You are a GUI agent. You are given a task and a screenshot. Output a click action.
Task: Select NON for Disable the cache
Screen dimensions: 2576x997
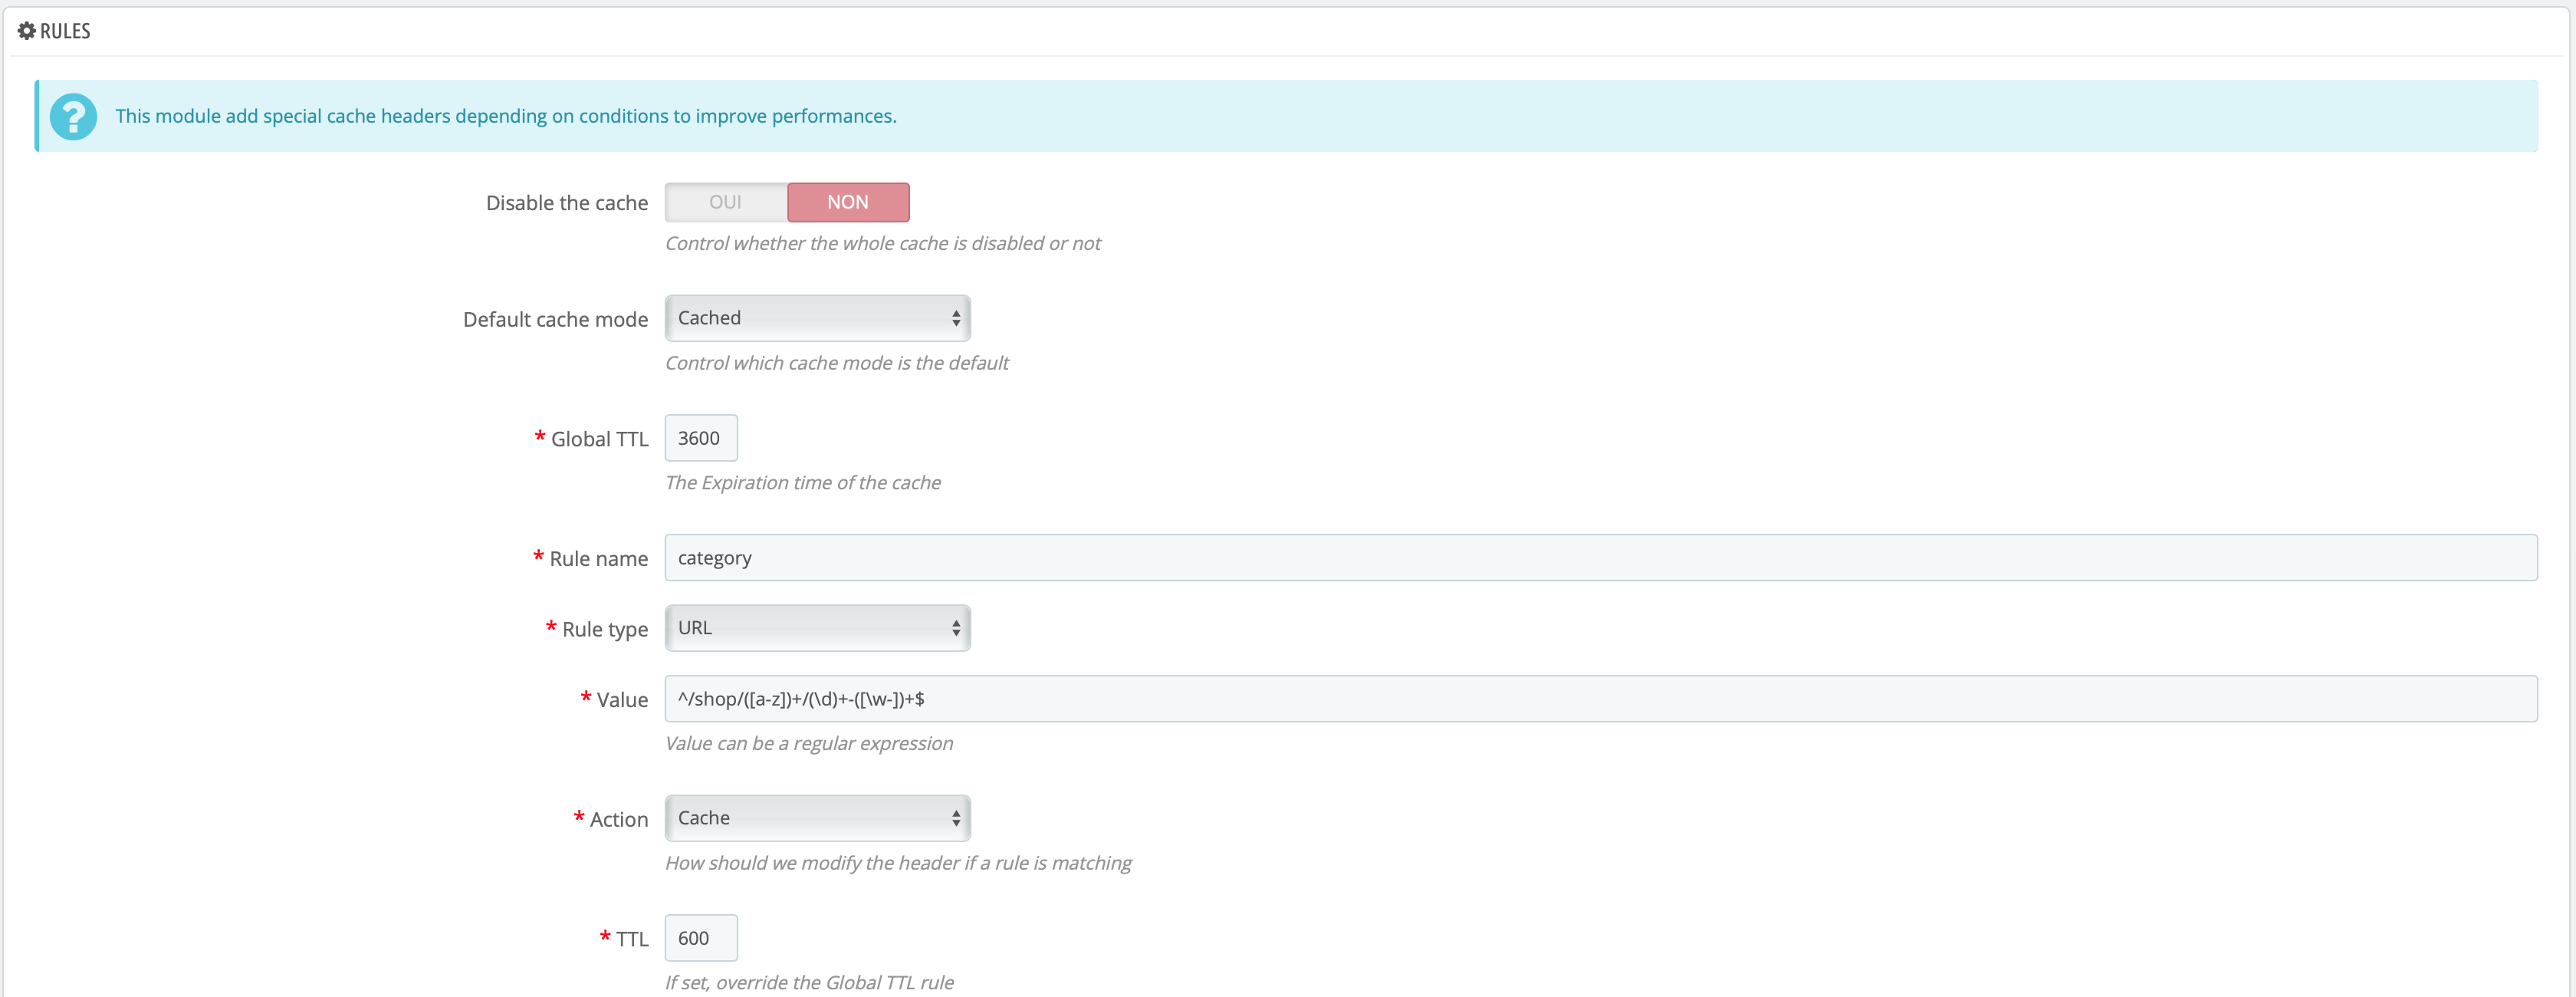pyautogui.click(x=848, y=202)
